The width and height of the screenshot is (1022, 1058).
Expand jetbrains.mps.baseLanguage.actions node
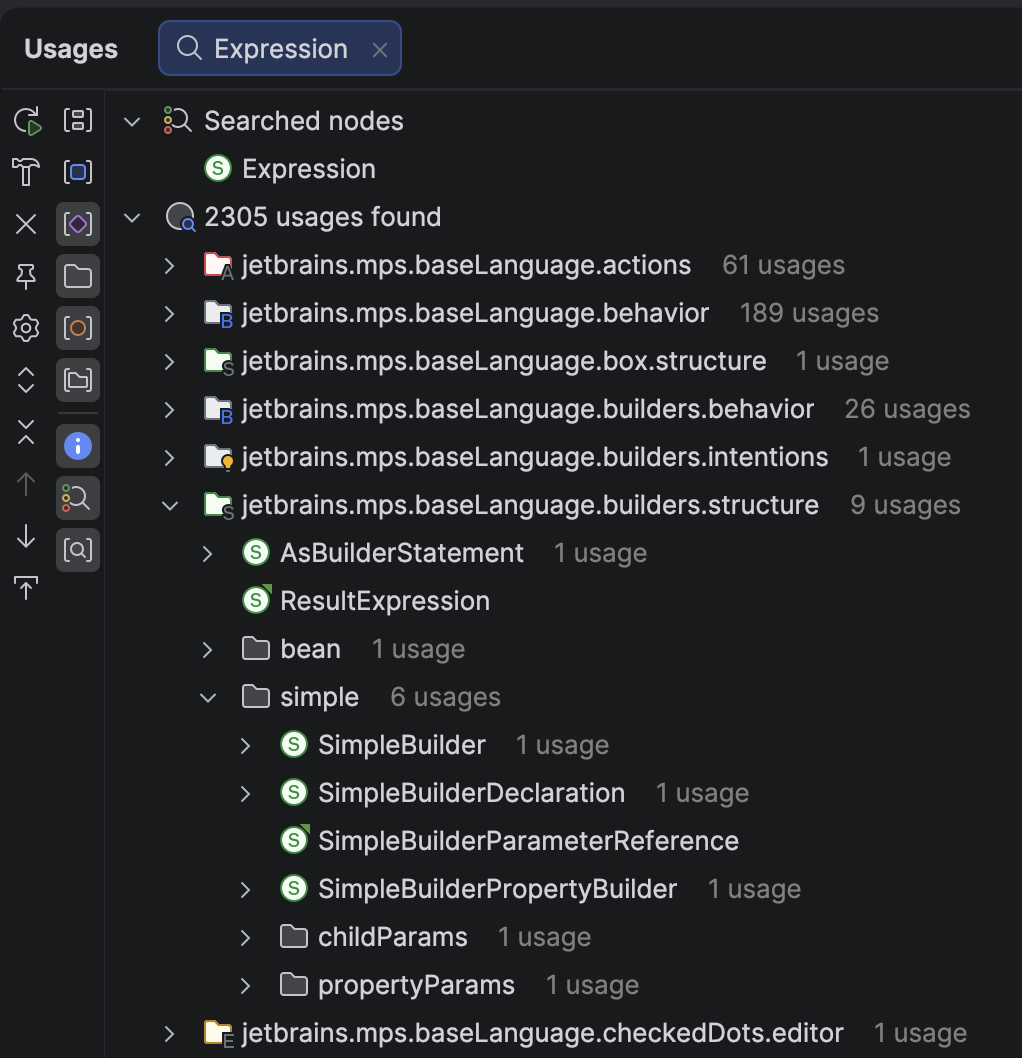click(x=170, y=266)
